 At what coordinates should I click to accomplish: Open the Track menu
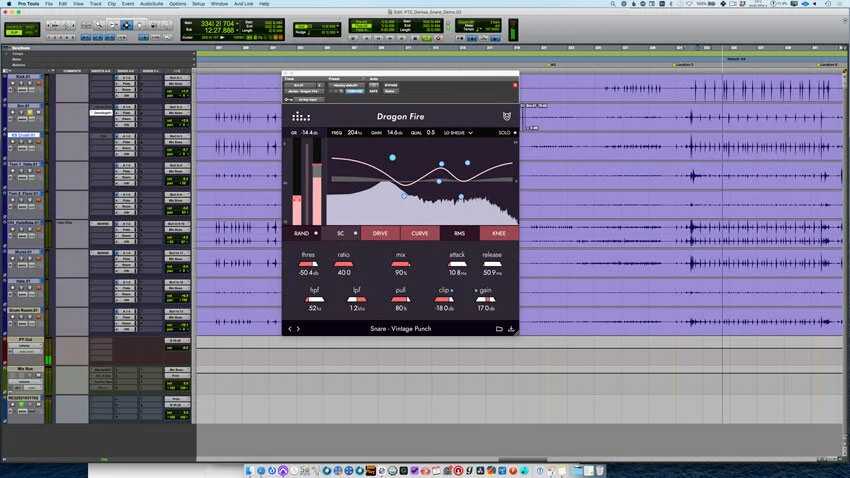point(95,4)
